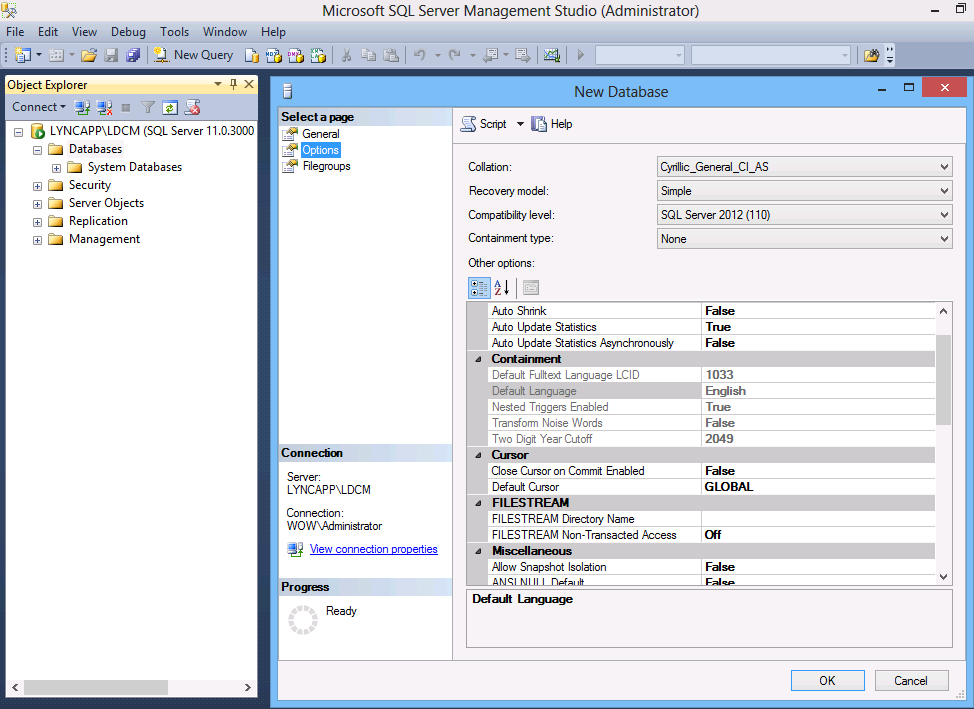Click the FILESTREAM Directory Name field
Viewport: 974px width, 709px height.
click(818, 519)
